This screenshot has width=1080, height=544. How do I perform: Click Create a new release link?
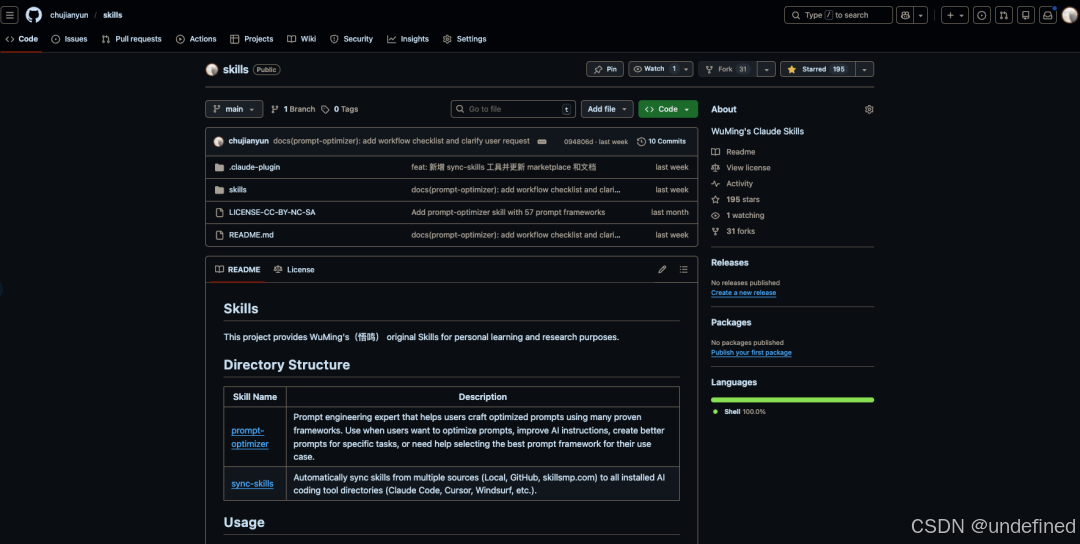tap(743, 293)
